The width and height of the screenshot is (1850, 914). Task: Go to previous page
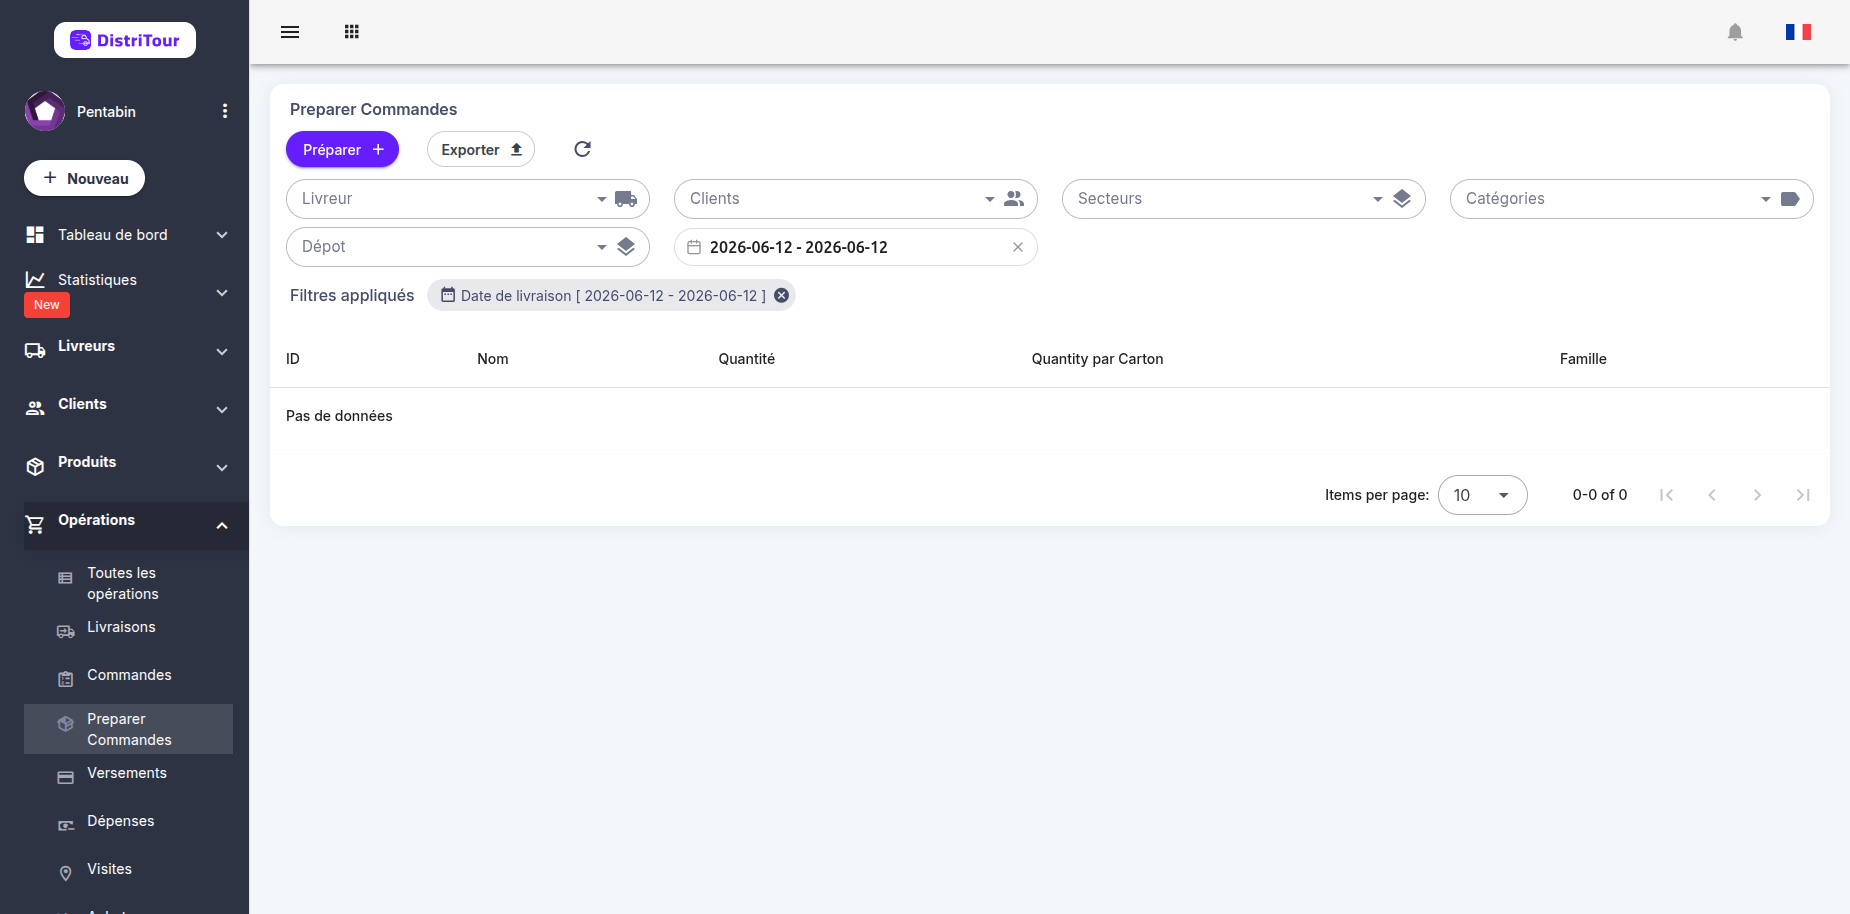pyautogui.click(x=1712, y=495)
